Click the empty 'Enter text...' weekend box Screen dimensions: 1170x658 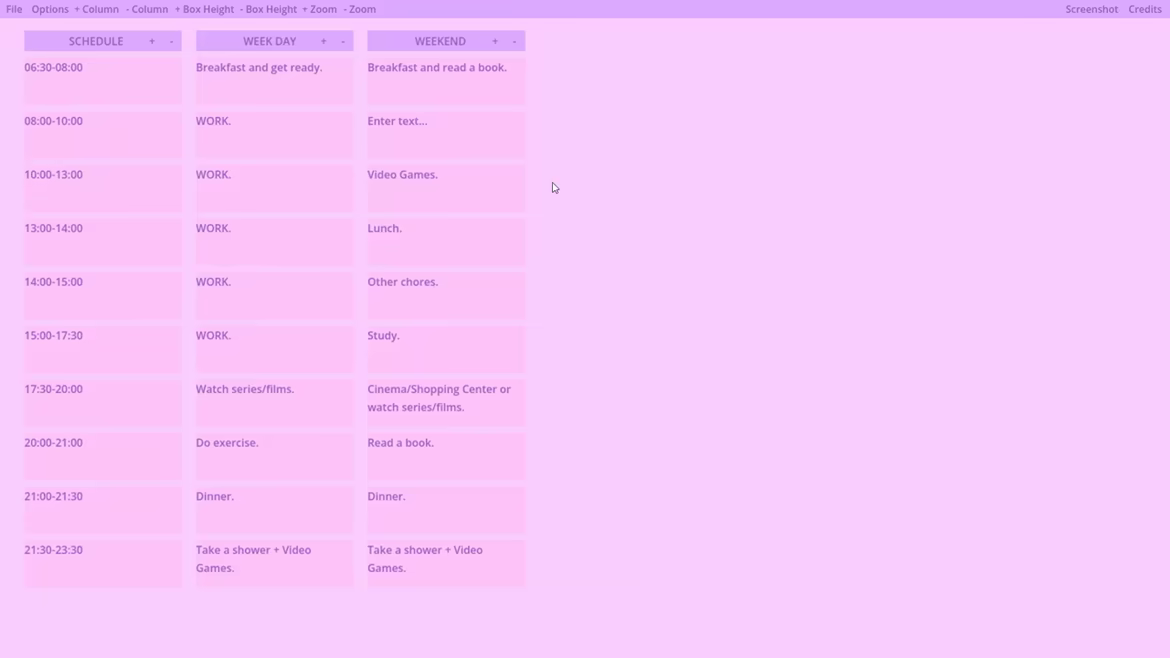click(x=446, y=135)
